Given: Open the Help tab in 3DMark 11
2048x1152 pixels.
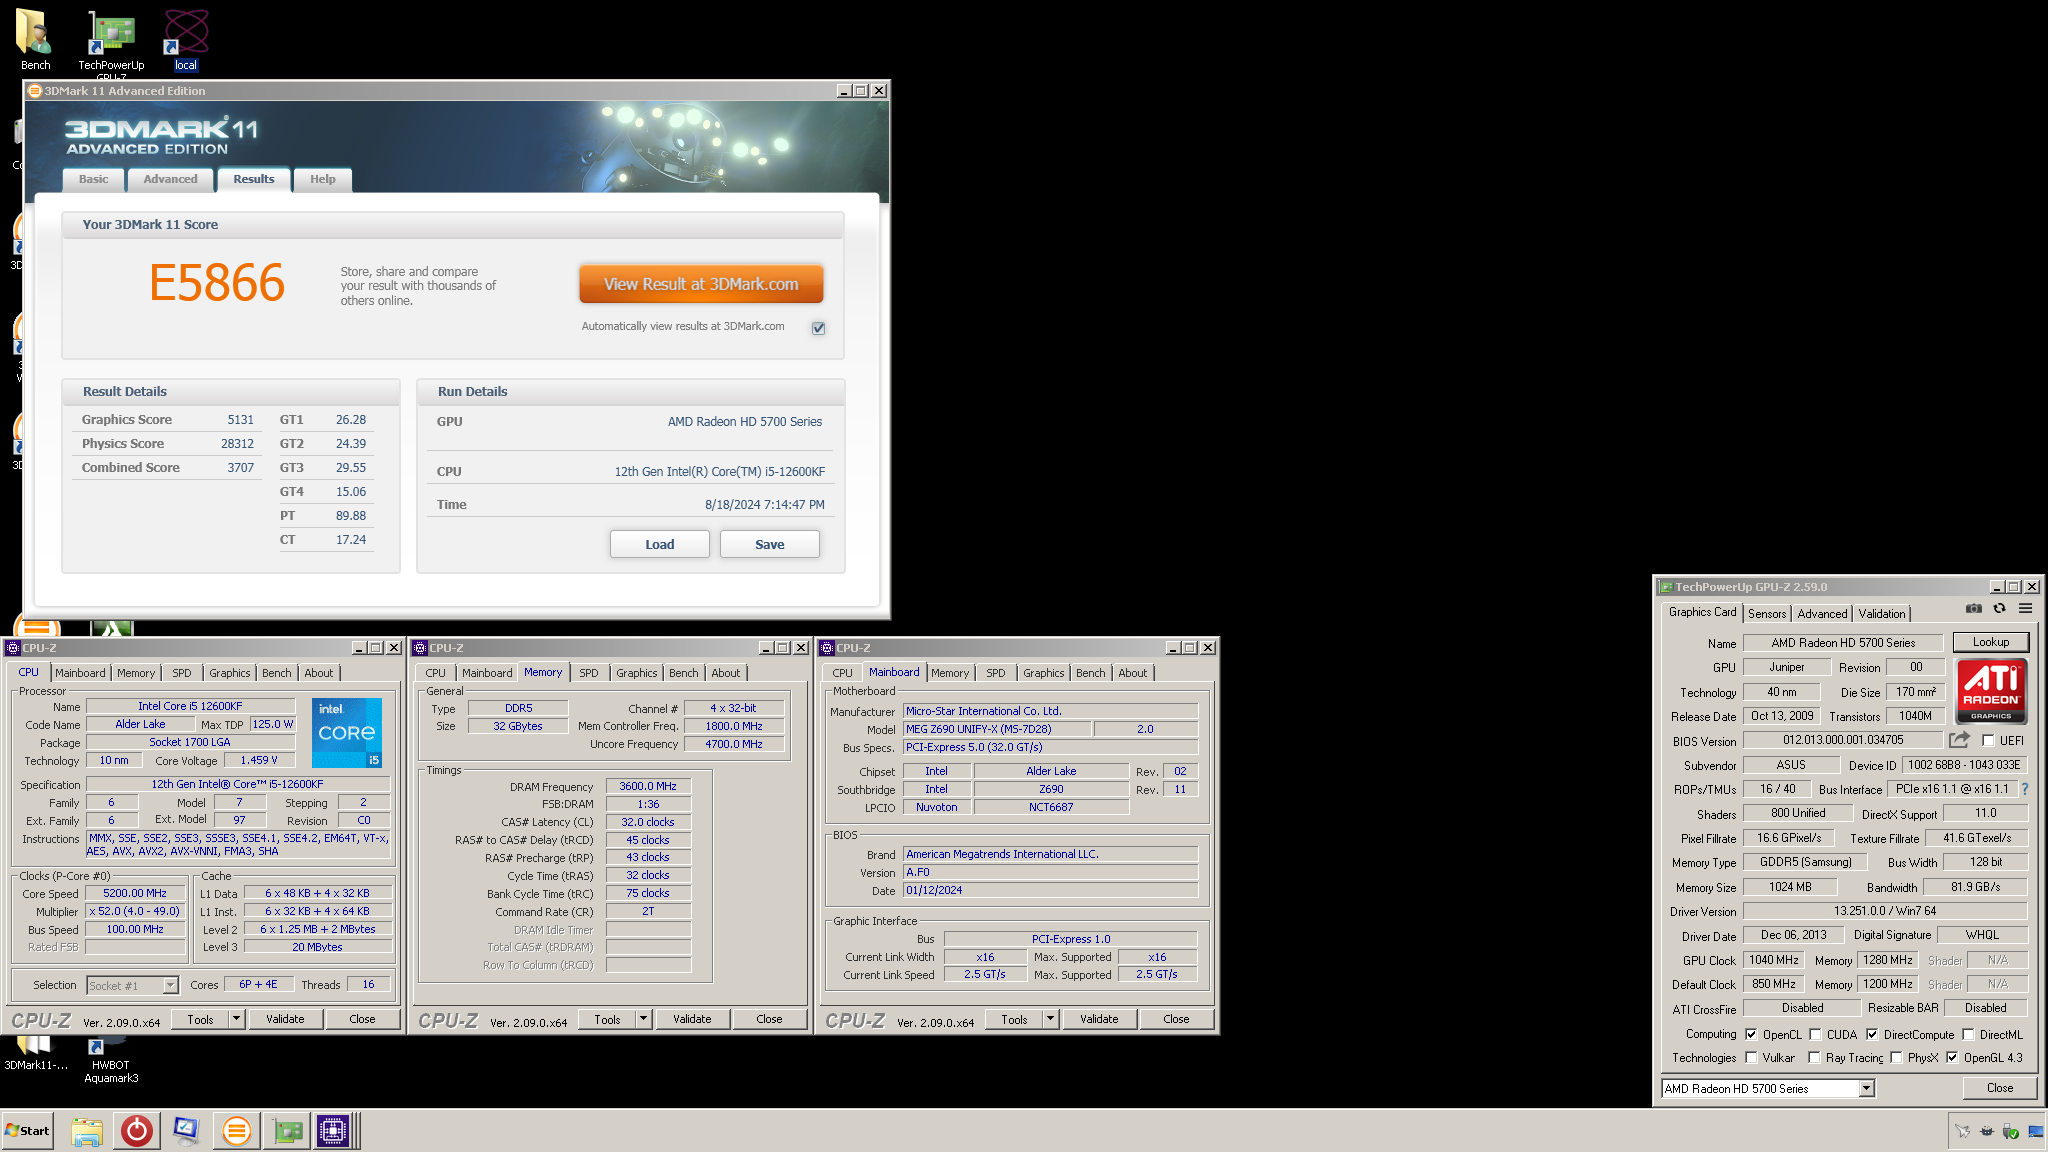Looking at the screenshot, I should (322, 179).
